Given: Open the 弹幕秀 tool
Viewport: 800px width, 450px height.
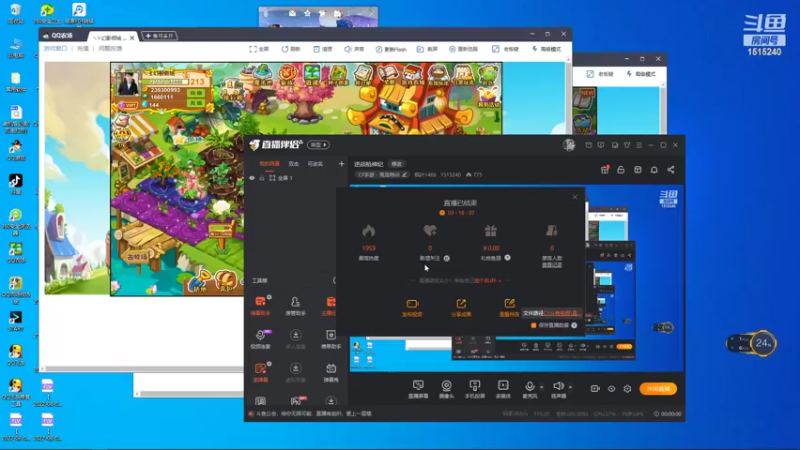Looking at the screenshot, I should click(x=331, y=372).
